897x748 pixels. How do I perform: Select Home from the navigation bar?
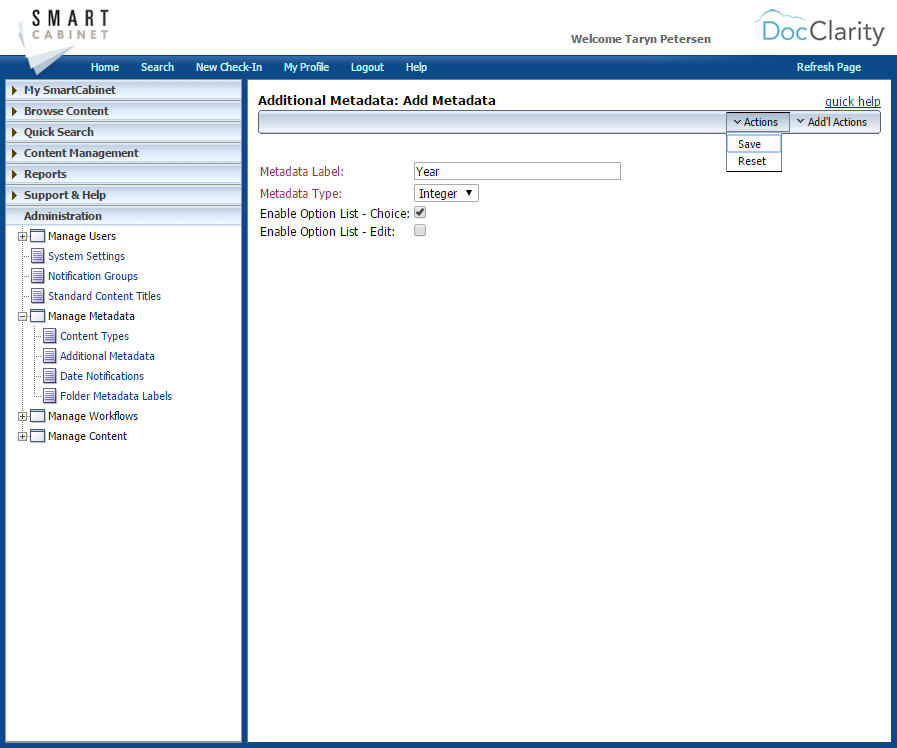pyautogui.click(x=104, y=67)
